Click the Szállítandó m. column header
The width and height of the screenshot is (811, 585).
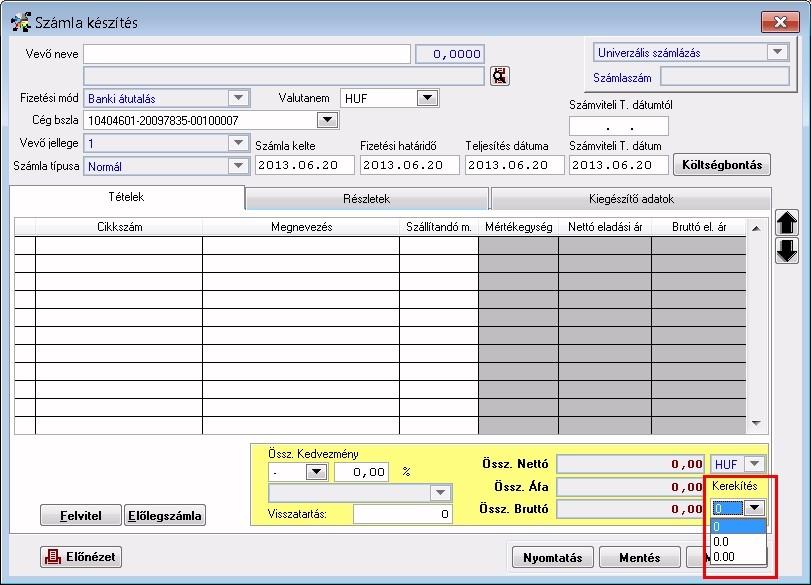tap(439, 227)
